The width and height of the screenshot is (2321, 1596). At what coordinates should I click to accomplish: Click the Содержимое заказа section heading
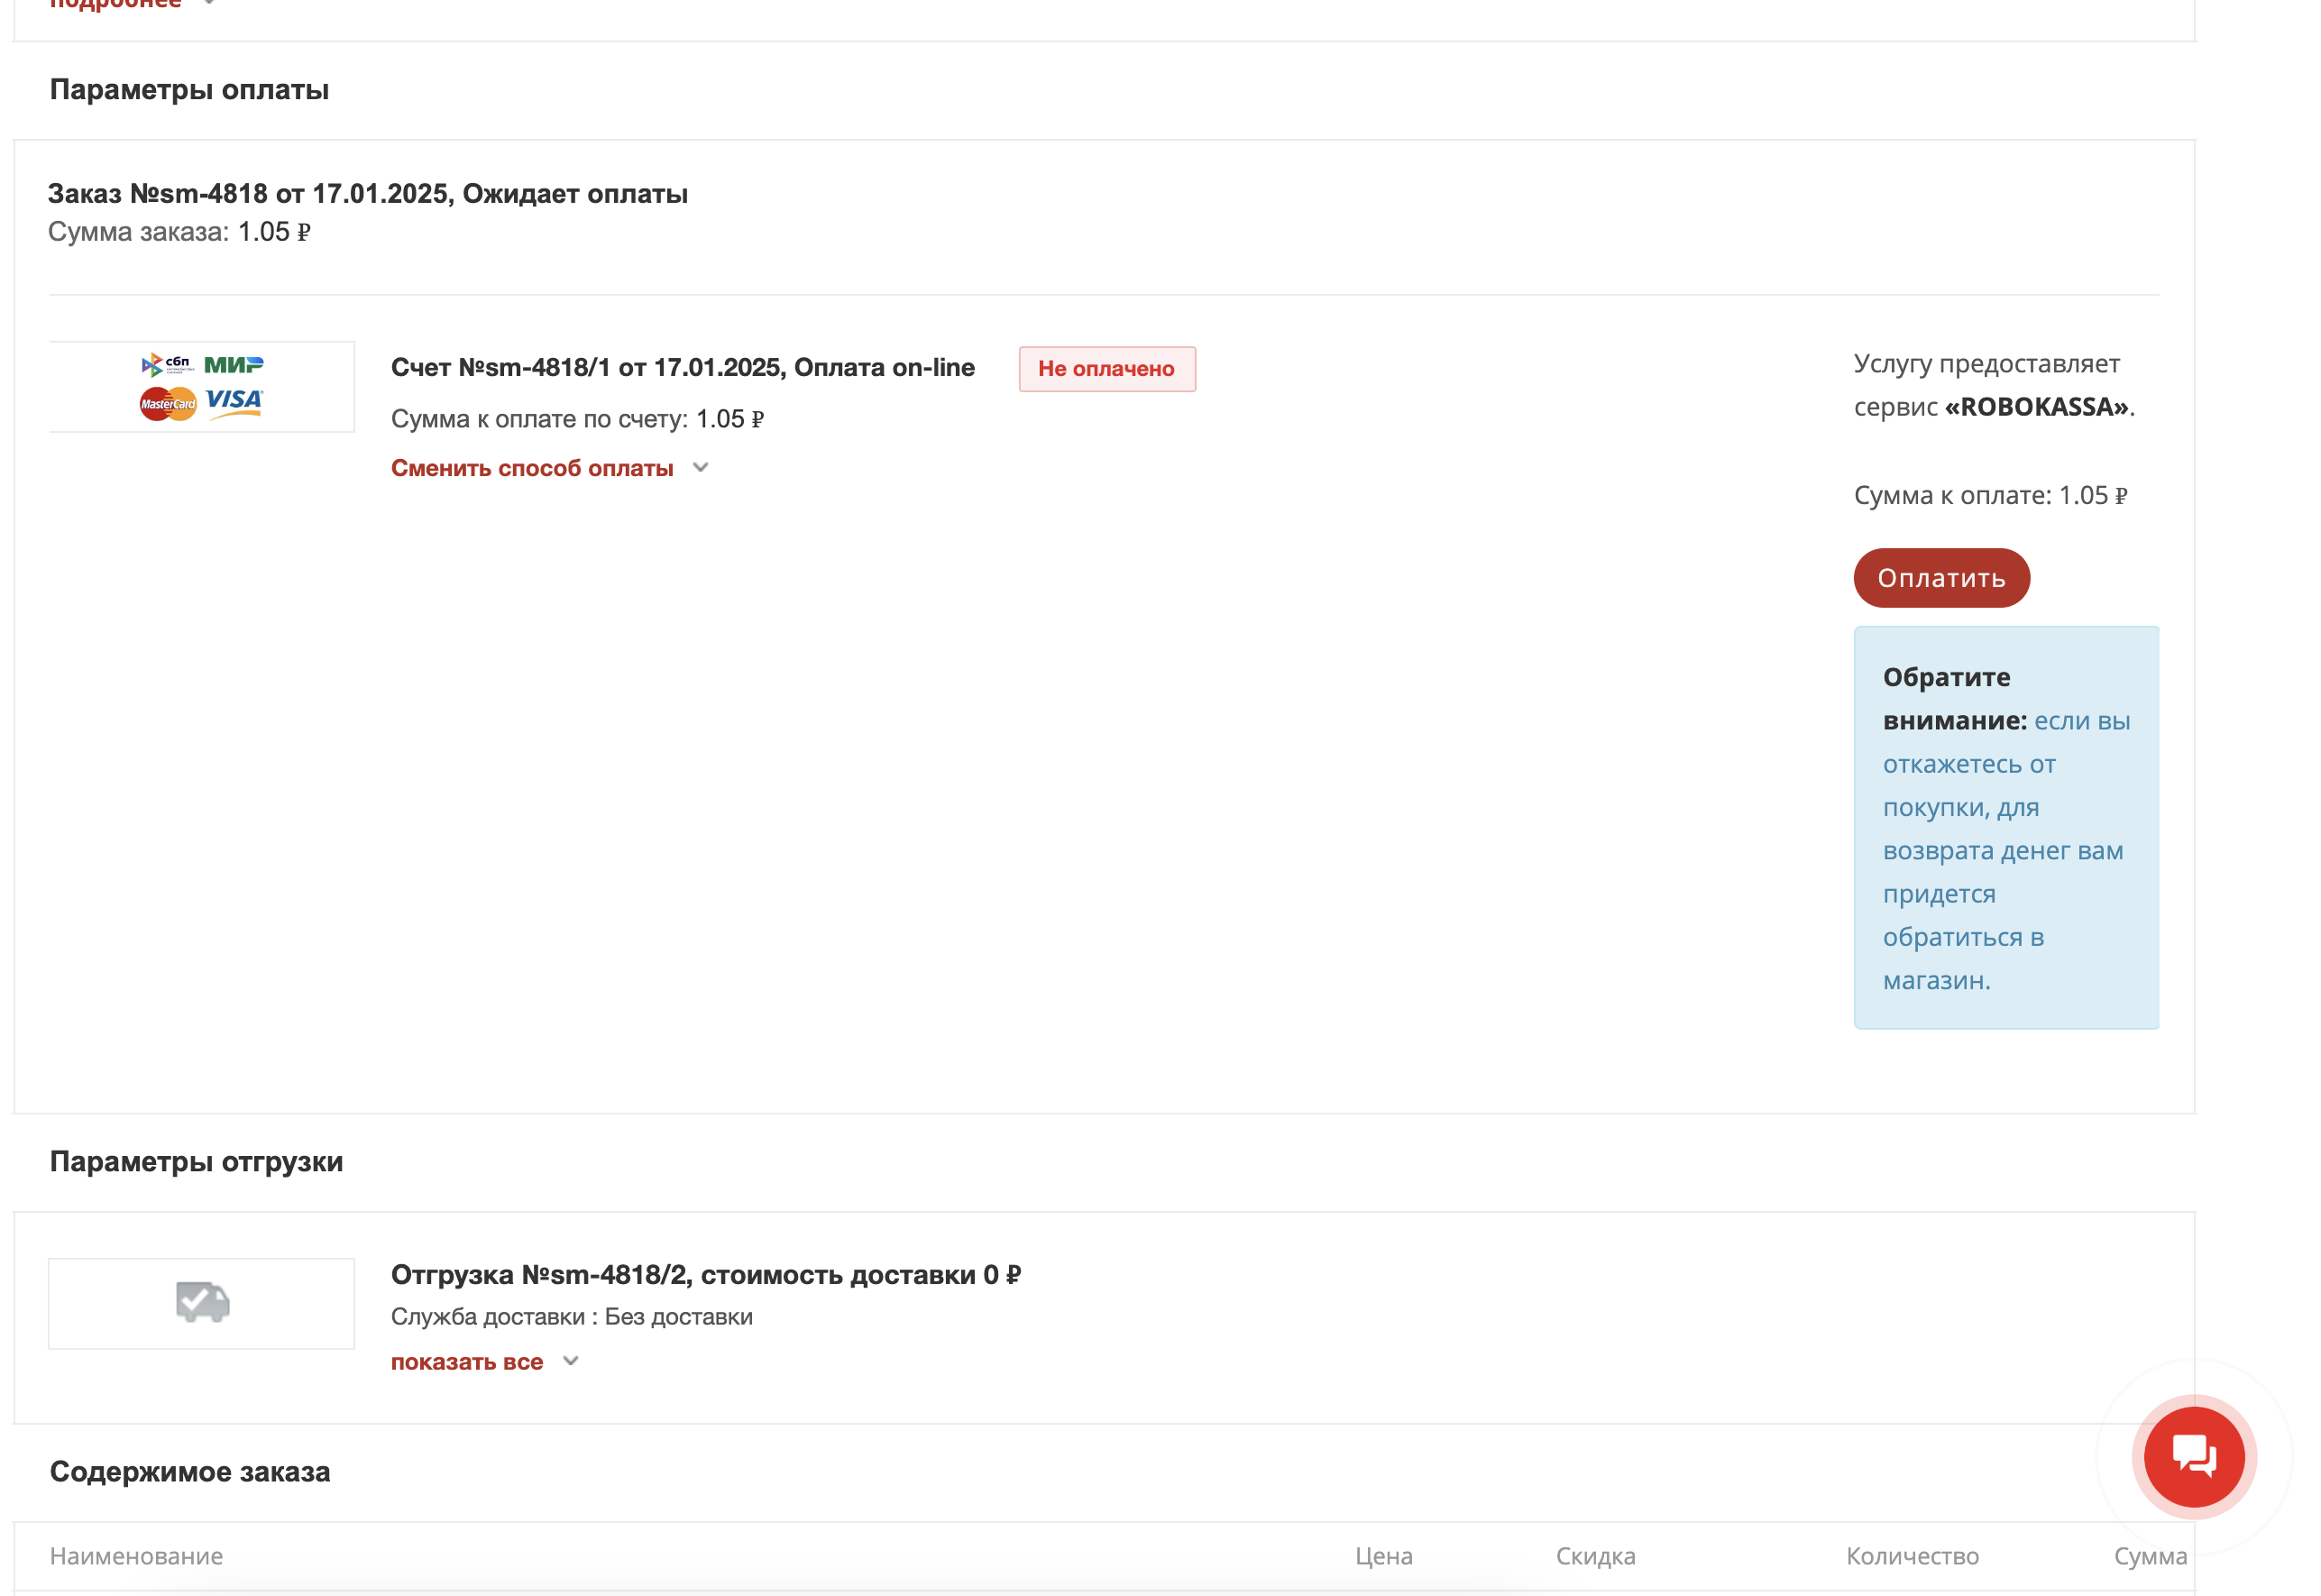(190, 1472)
